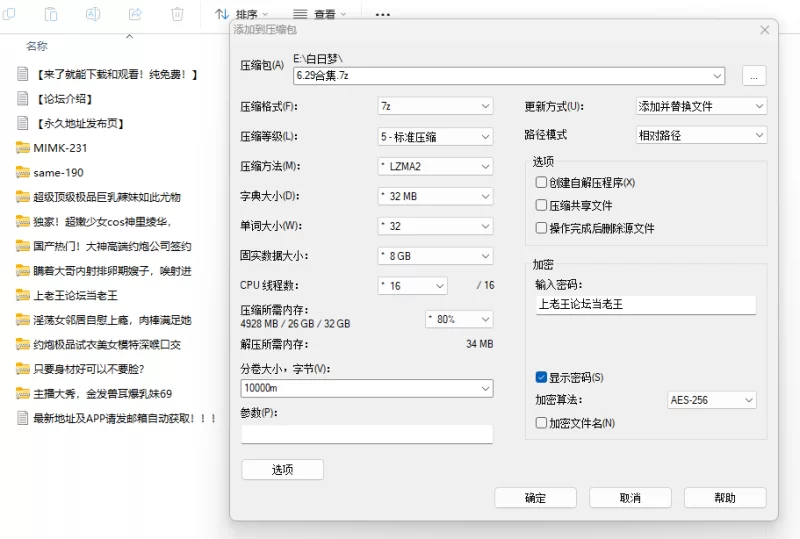Enable 压缩共享文件 checkbox
This screenshot has height=539, width=800.
[x=541, y=205]
